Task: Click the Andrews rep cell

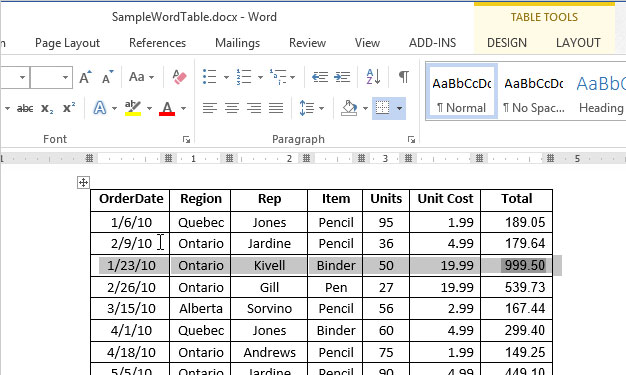Action: click(x=269, y=352)
